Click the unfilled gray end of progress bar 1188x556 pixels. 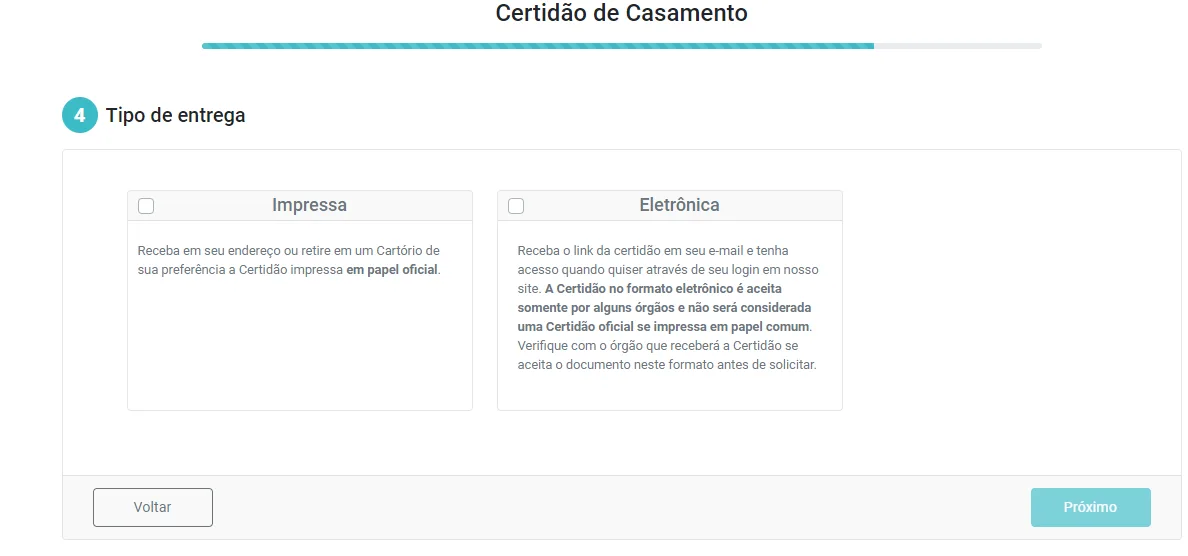957,46
